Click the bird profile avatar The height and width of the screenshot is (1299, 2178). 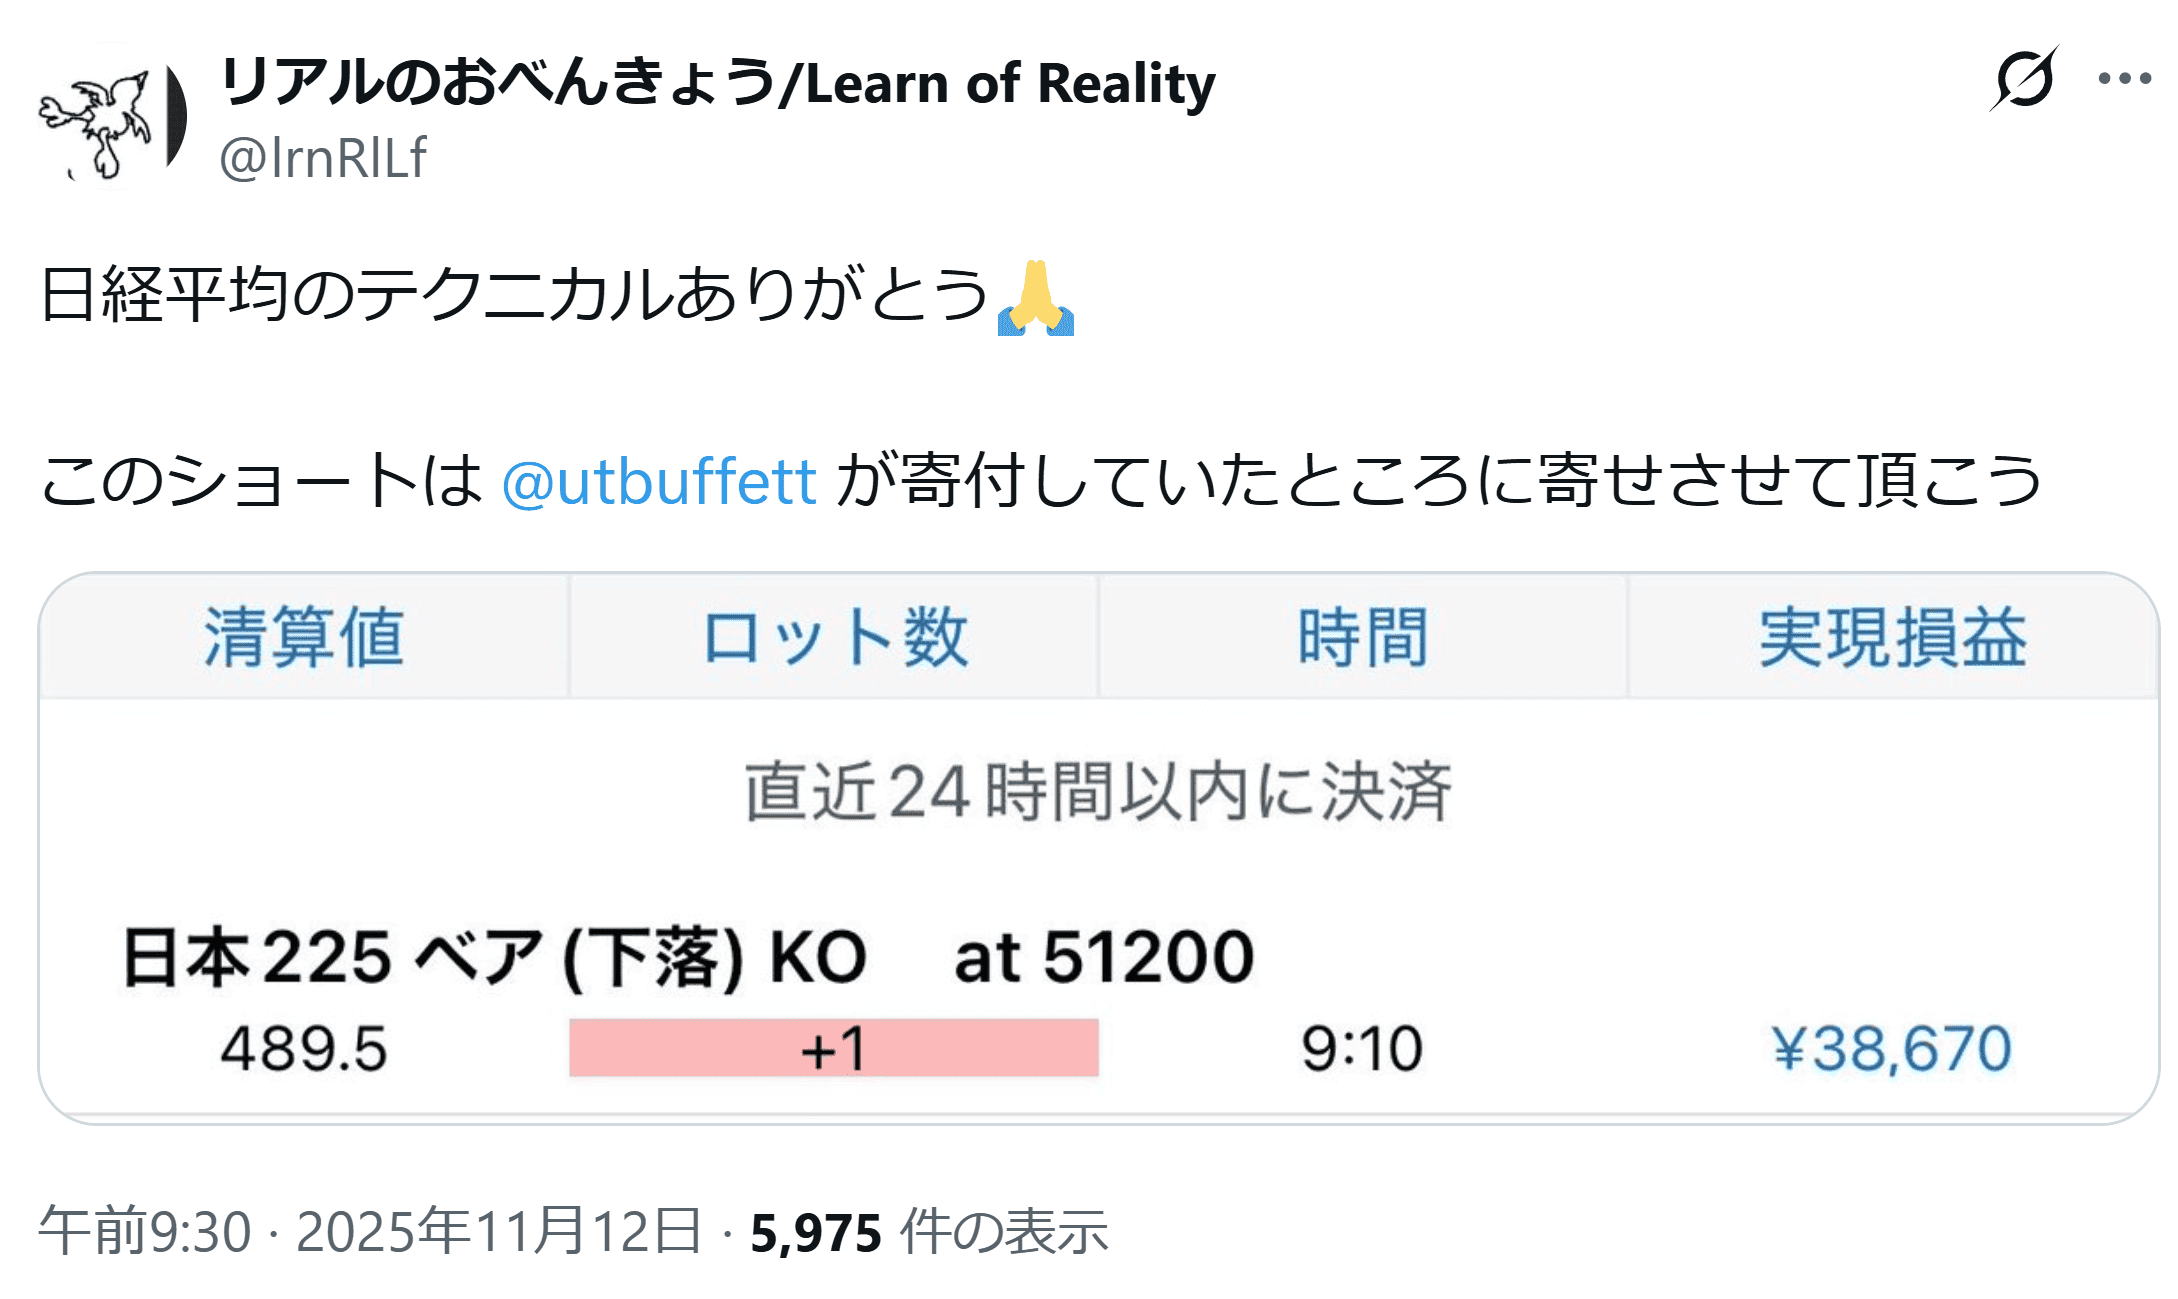[110, 117]
